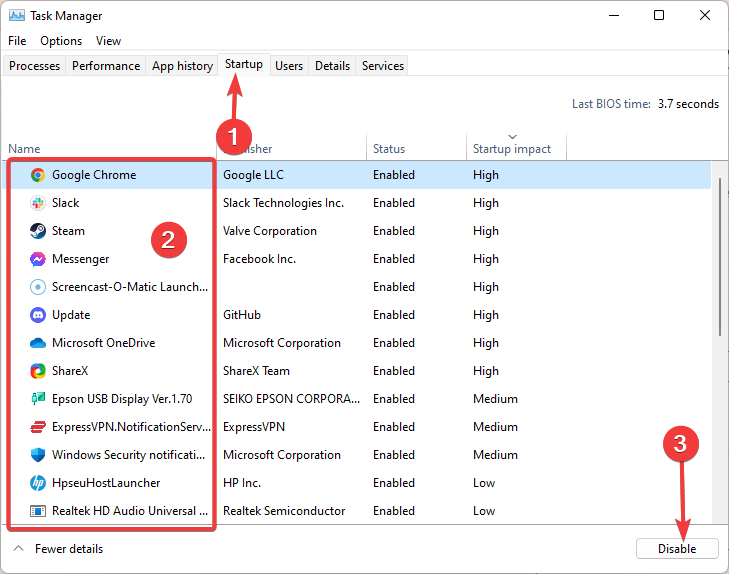Click Low impact in HpseuHostLauncher row

click(x=484, y=483)
